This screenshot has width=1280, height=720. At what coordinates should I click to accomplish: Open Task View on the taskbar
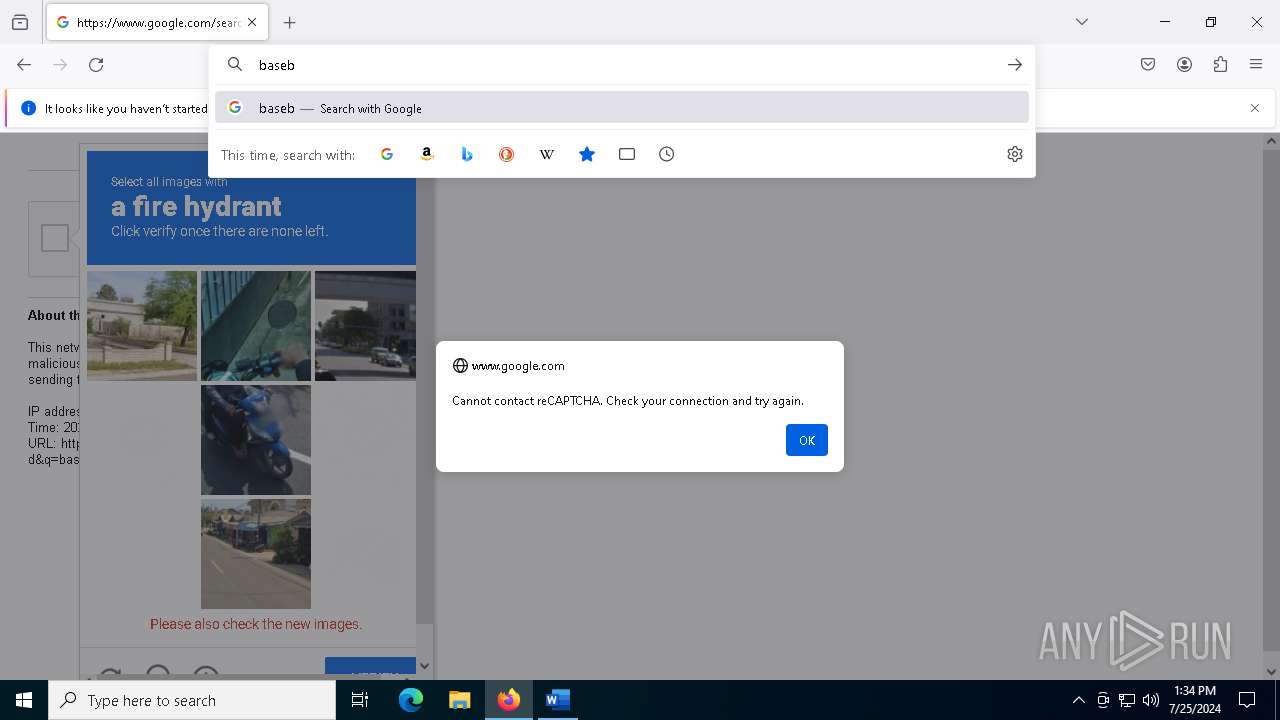pyautogui.click(x=360, y=700)
